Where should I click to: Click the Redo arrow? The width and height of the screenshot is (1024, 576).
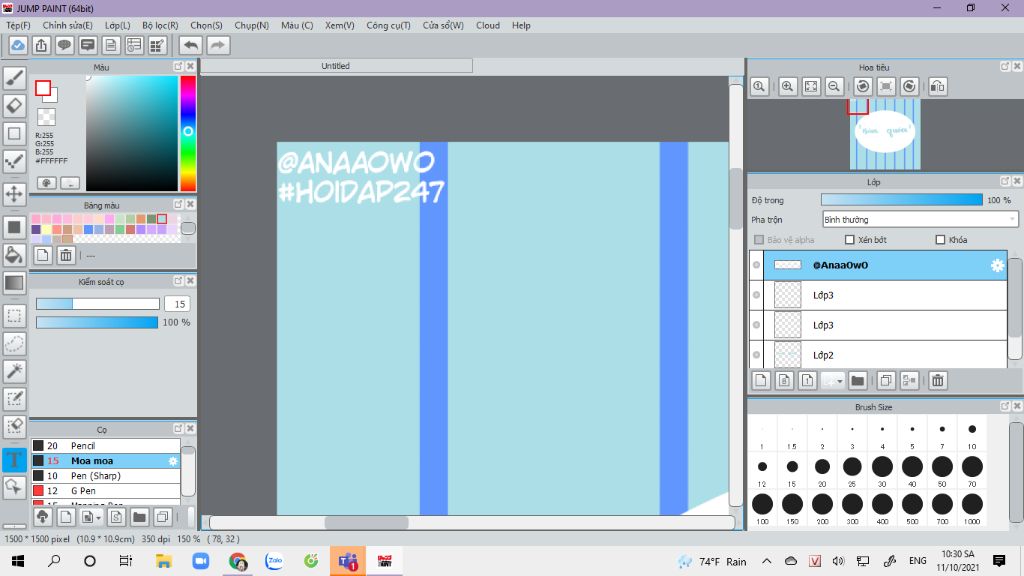click(x=218, y=45)
